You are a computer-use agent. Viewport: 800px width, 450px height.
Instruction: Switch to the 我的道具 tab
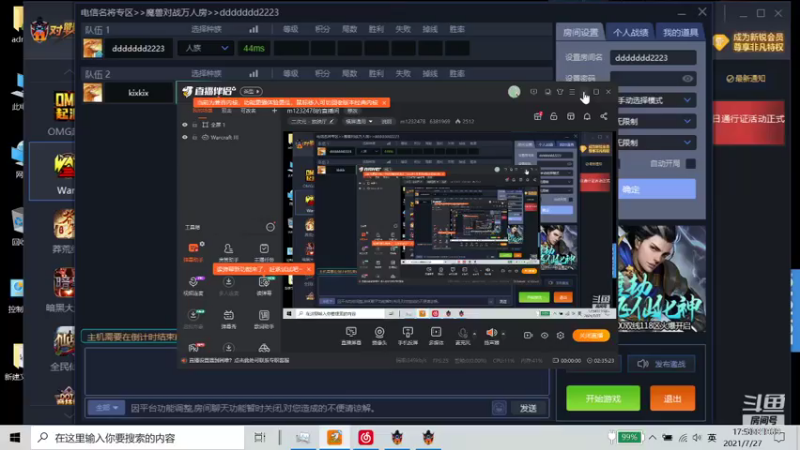coord(680,33)
